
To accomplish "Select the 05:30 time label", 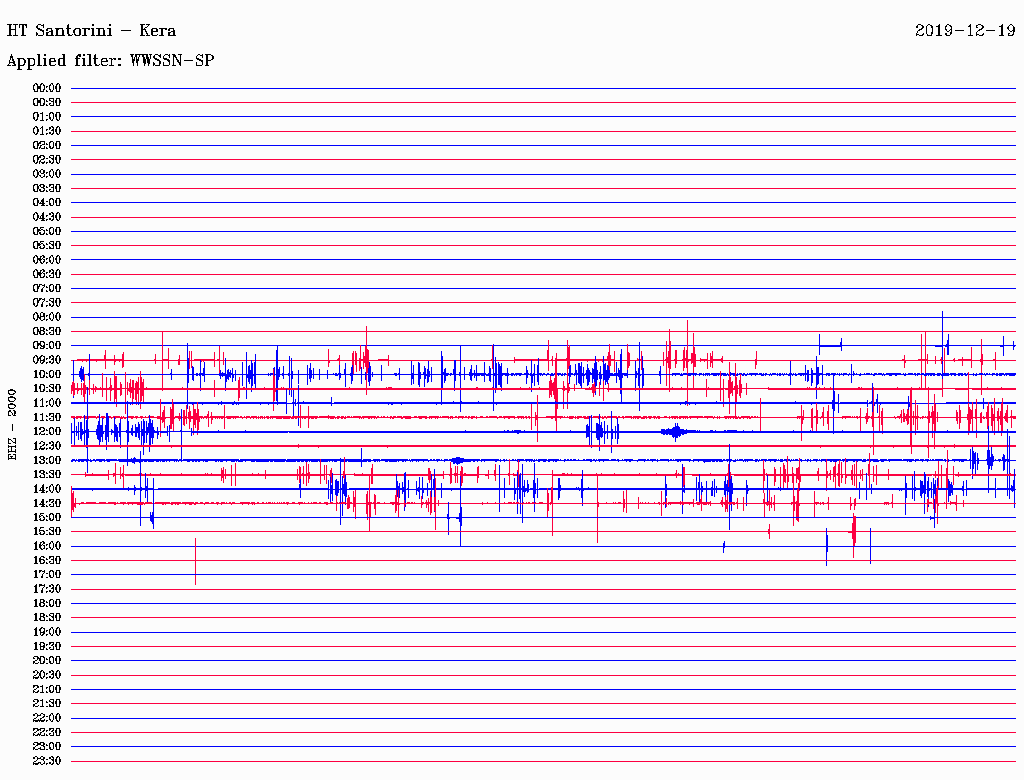I will pyautogui.click(x=47, y=246).
